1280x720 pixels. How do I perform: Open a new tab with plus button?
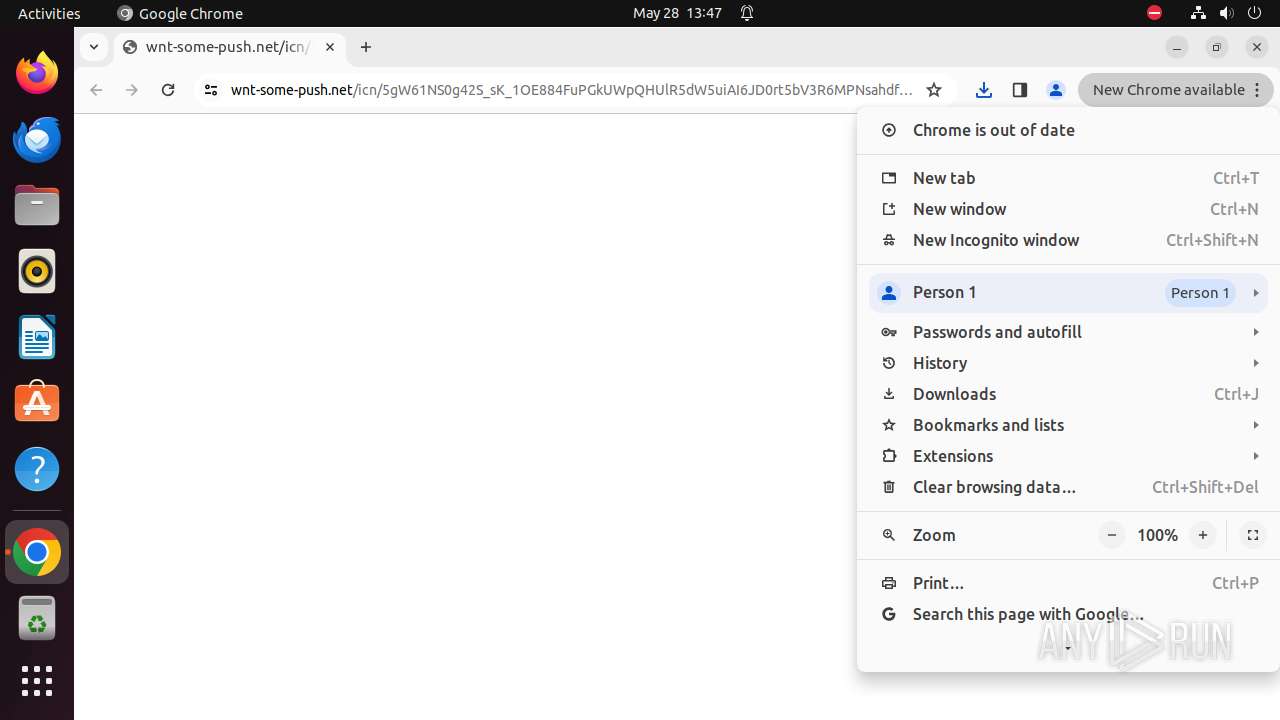tap(366, 47)
